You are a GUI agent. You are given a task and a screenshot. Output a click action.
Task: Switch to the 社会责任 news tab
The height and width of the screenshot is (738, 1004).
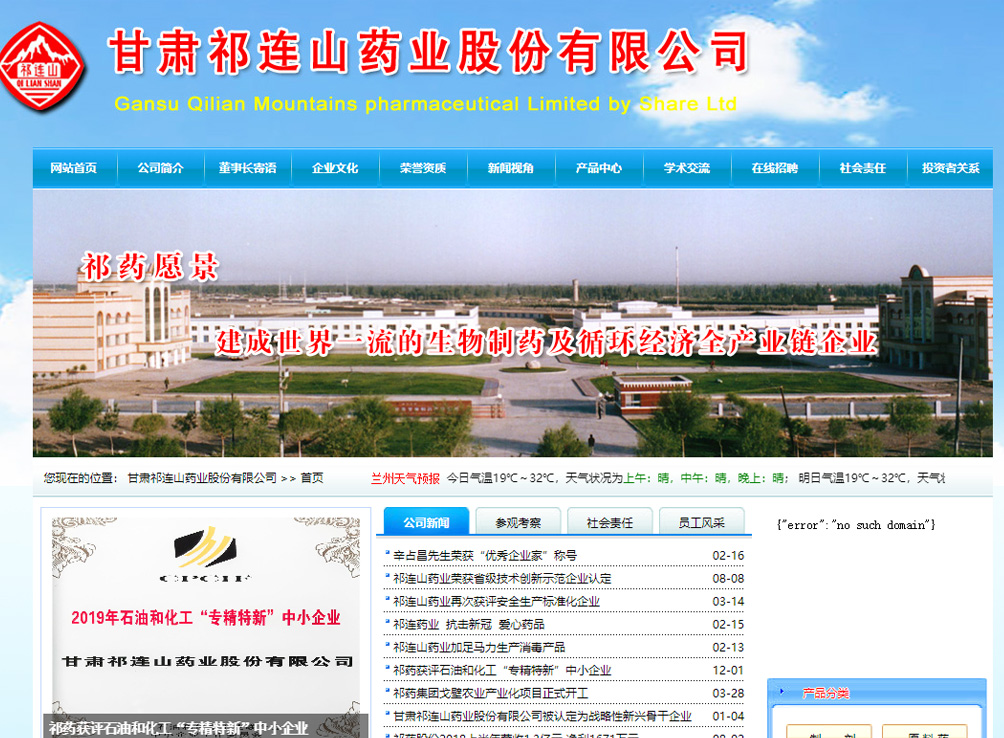(x=610, y=522)
